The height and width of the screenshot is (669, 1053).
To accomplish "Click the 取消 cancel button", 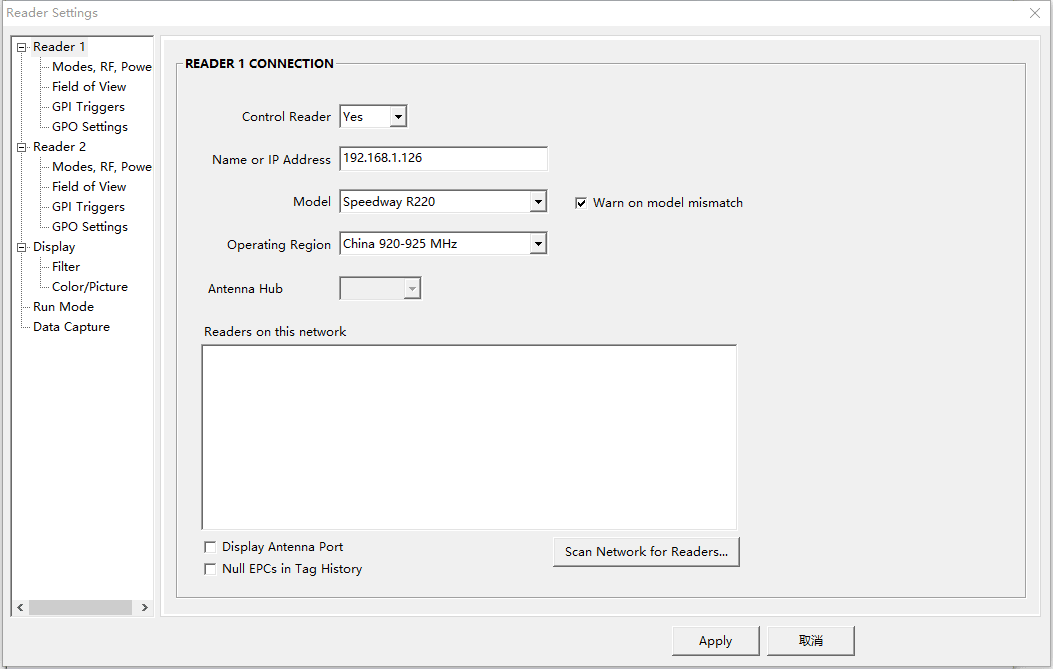I will (x=810, y=641).
